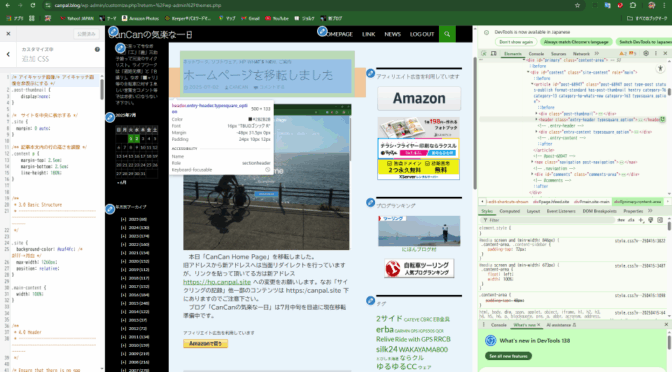Open the YouTube bookmark
Image resolution: width=672 pixels, height=372 pixels.
[x=277, y=18]
